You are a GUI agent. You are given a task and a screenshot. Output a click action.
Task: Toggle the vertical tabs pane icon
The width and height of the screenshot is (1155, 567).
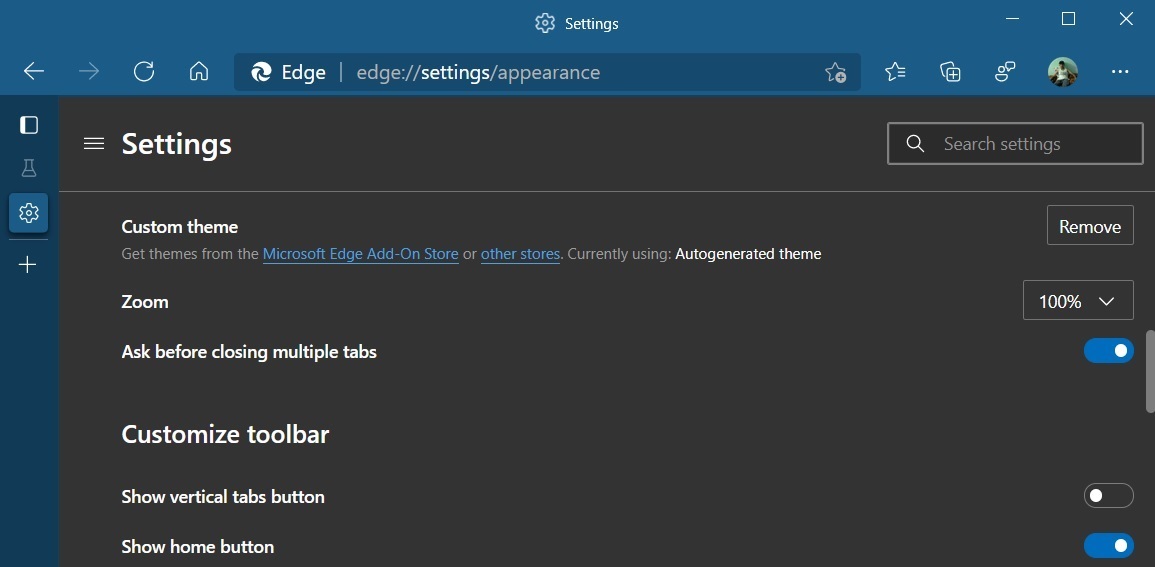coord(29,125)
